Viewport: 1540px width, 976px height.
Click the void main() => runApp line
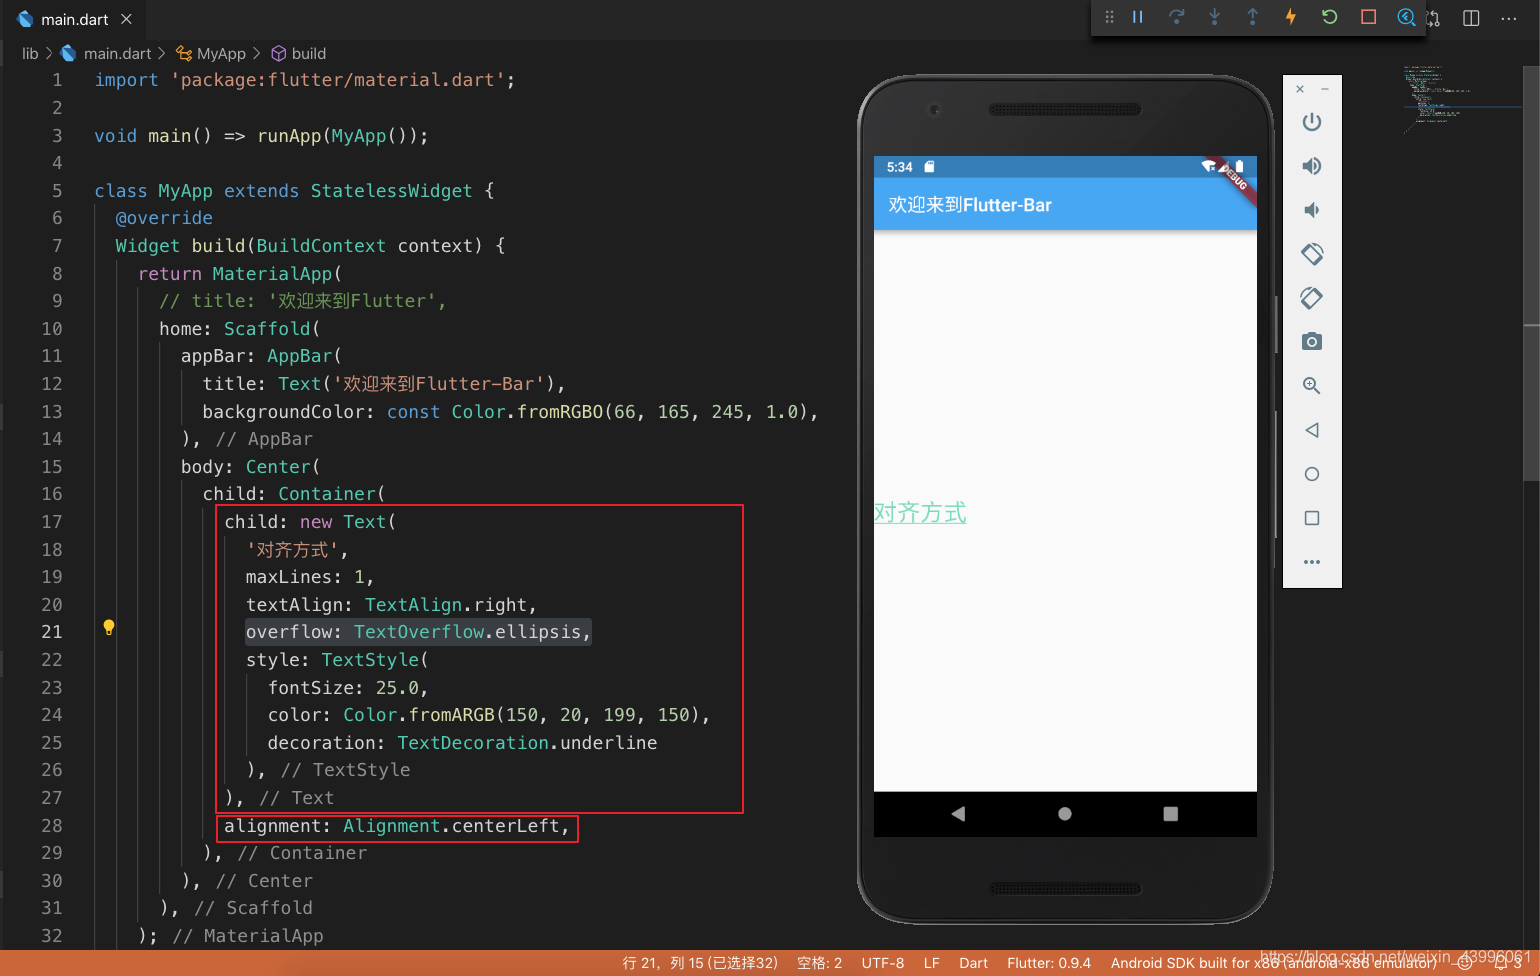261,136
